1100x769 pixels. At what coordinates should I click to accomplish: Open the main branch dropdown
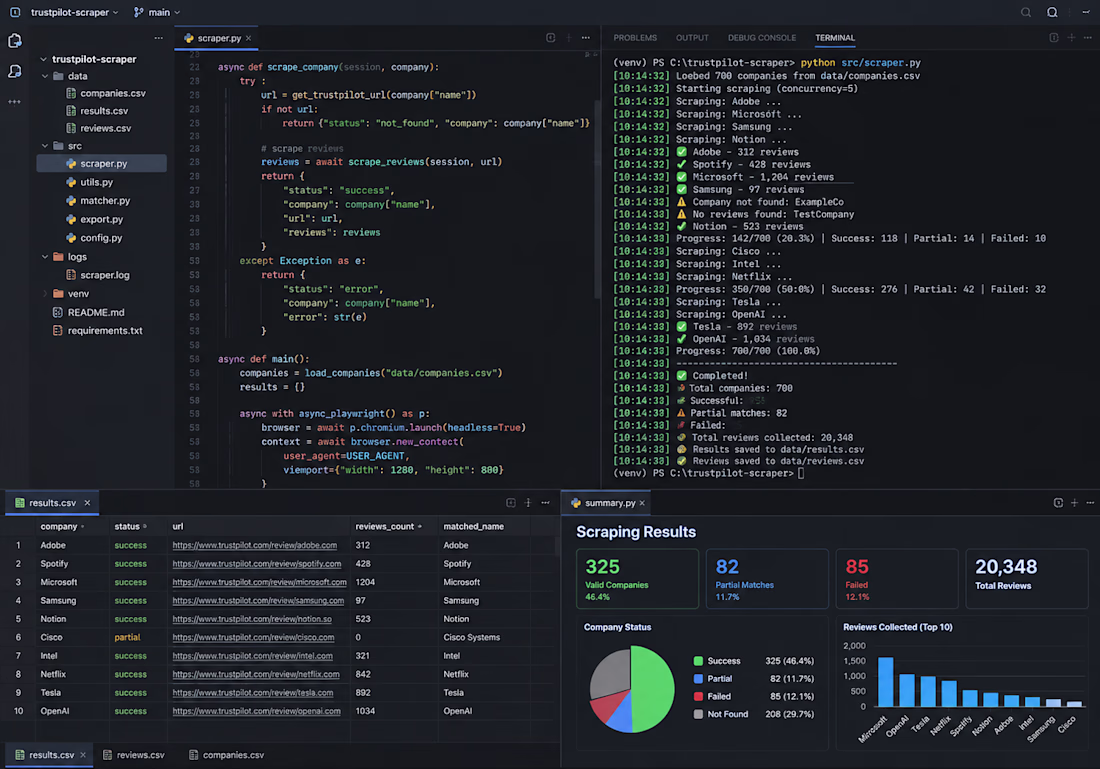pos(157,12)
